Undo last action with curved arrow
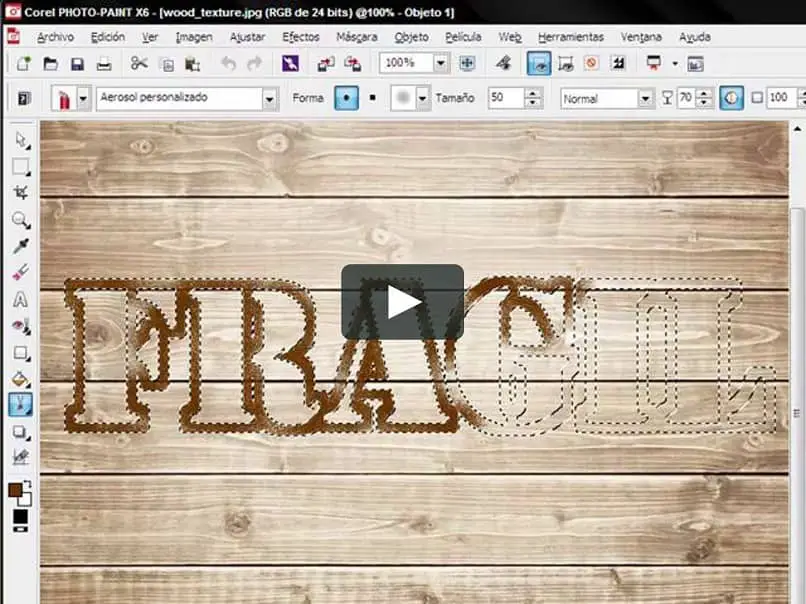Viewport: 806px width, 604px height. 228,64
